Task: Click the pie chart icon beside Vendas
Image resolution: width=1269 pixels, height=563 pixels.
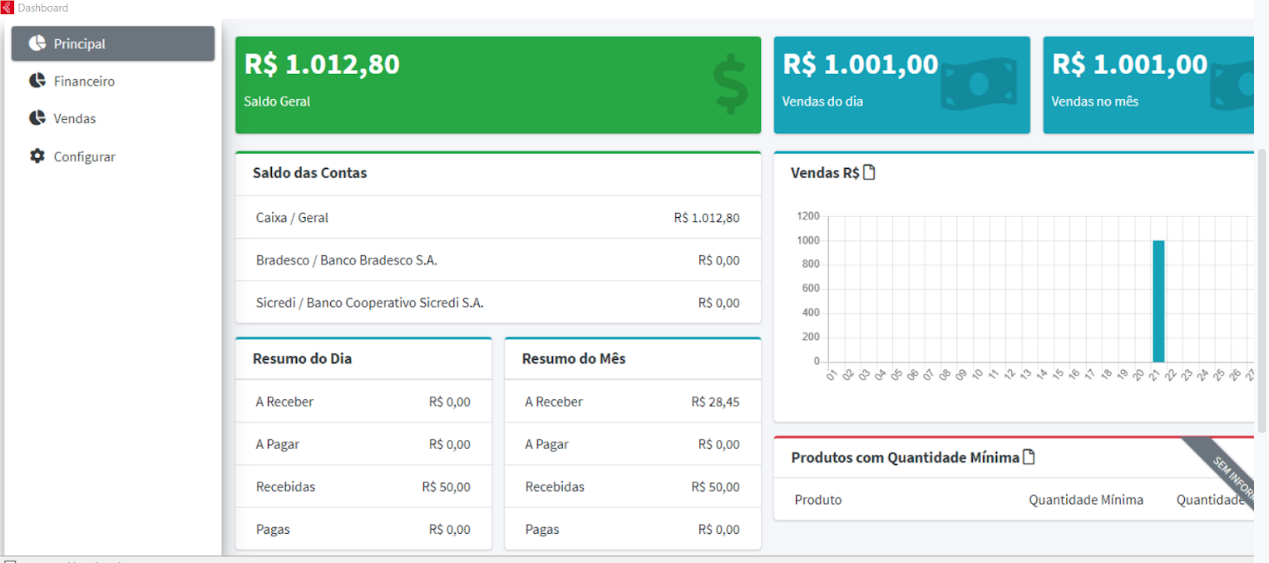Action: coord(37,118)
